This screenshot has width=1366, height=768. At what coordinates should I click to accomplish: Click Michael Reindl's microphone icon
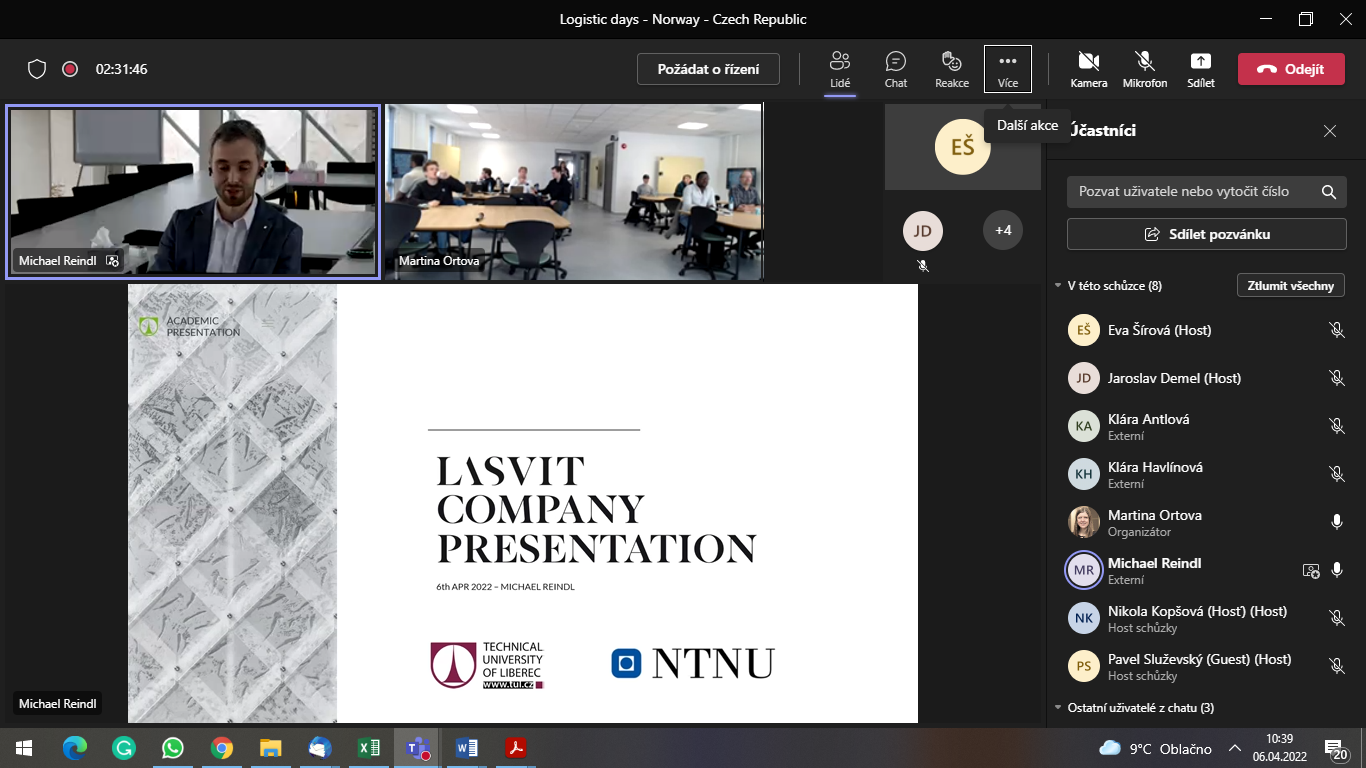[x=1337, y=570]
